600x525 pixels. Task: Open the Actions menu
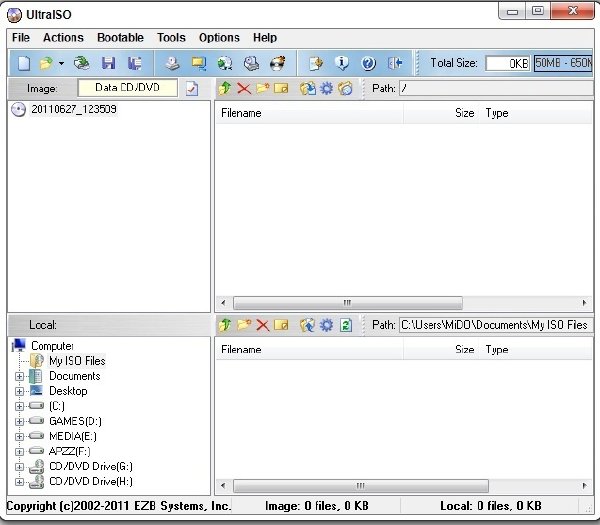point(63,38)
